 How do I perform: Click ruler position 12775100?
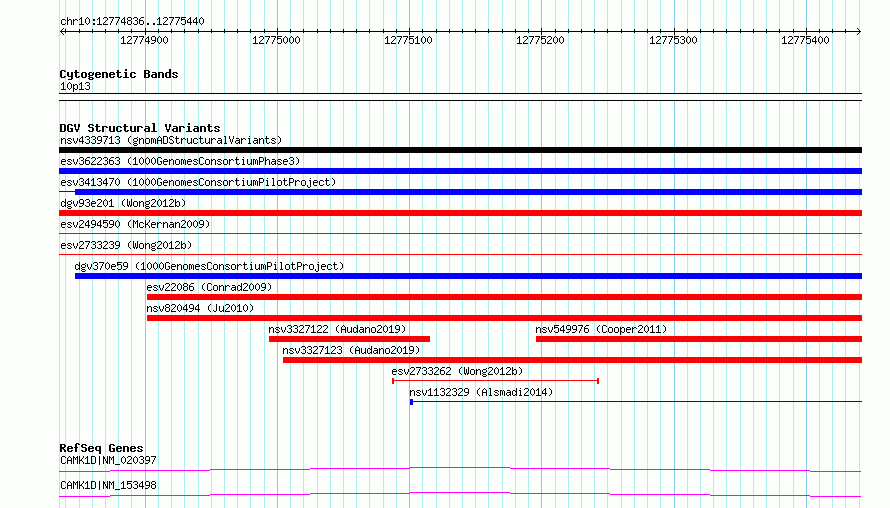409,40
